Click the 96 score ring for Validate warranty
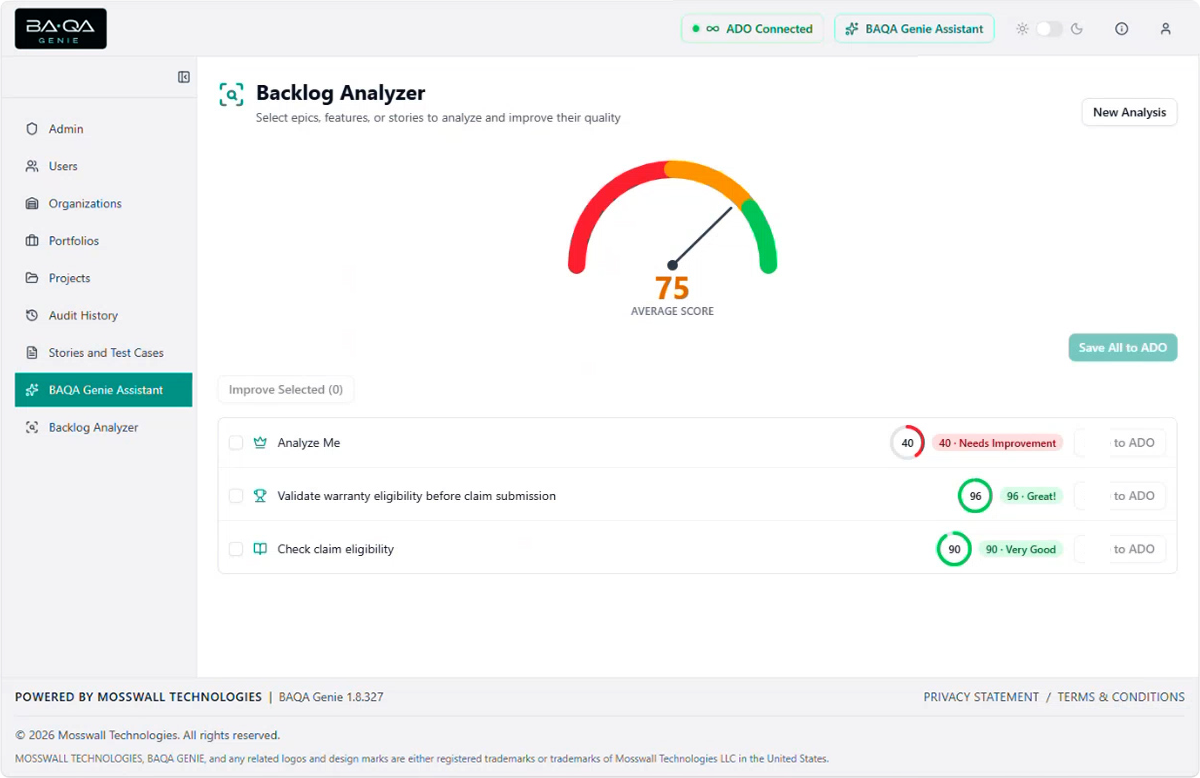The height and width of the screenshot is (778, 1200). [975, 496]
